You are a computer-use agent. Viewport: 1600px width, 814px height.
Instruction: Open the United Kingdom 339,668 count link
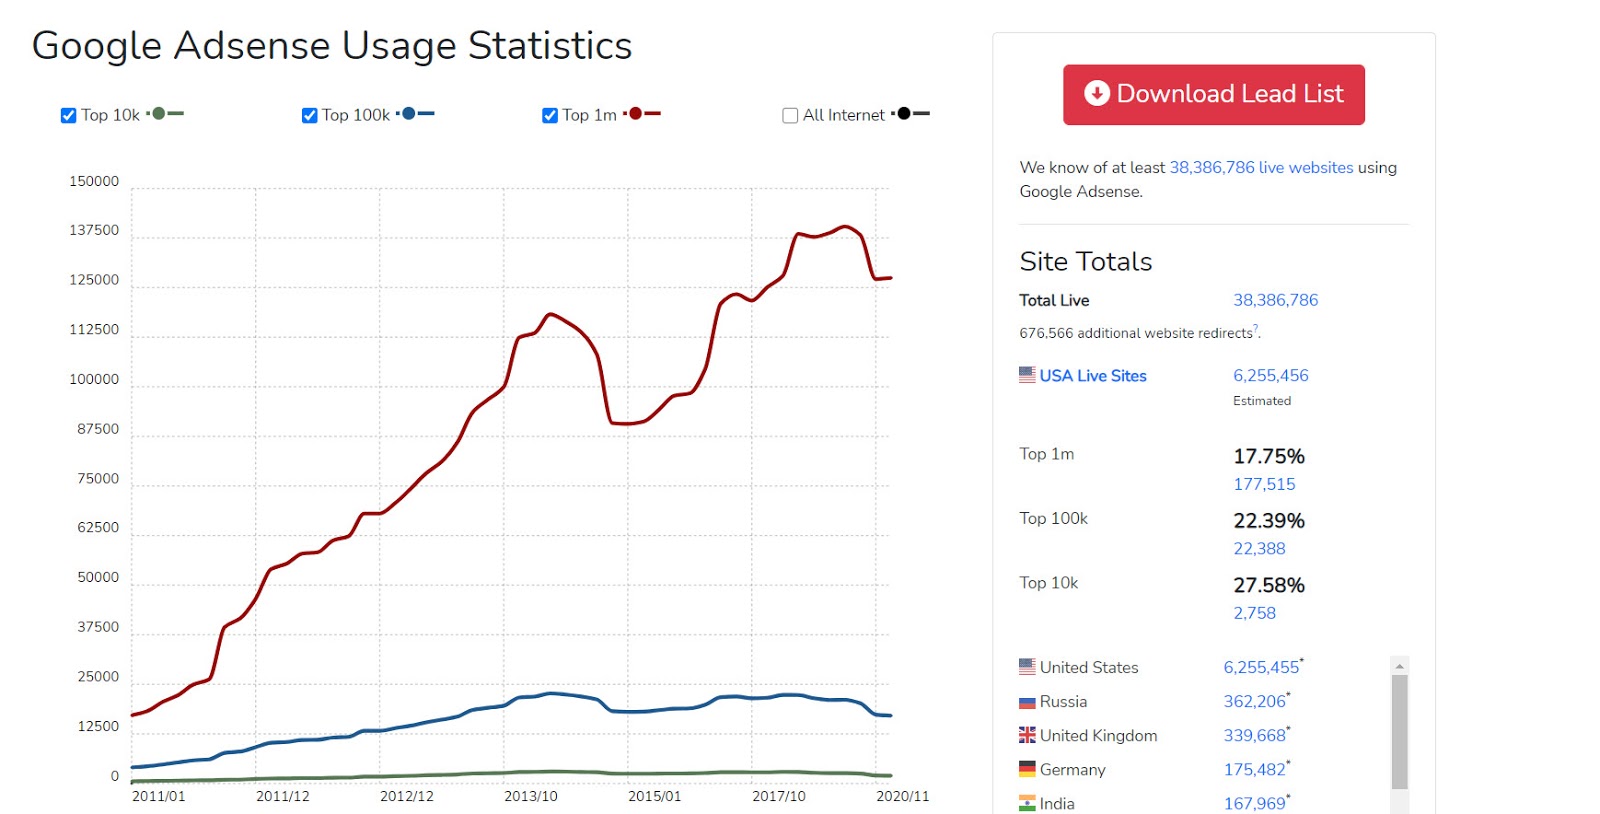pos(1256,735)
